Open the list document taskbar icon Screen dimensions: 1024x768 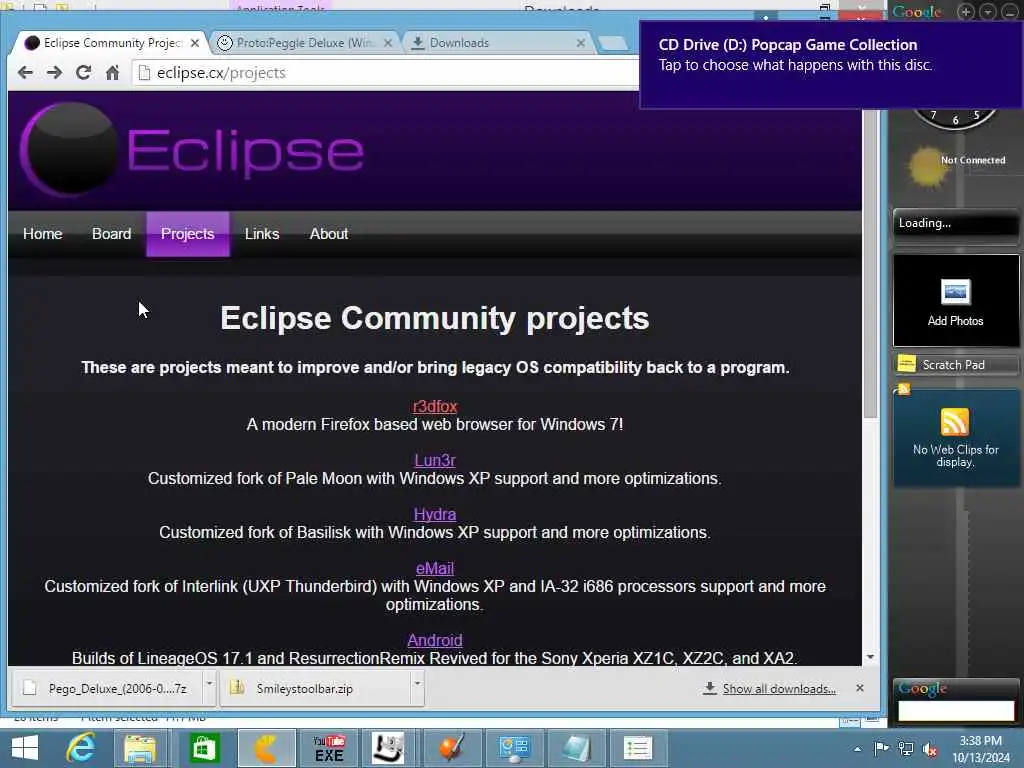coord(637,748)
